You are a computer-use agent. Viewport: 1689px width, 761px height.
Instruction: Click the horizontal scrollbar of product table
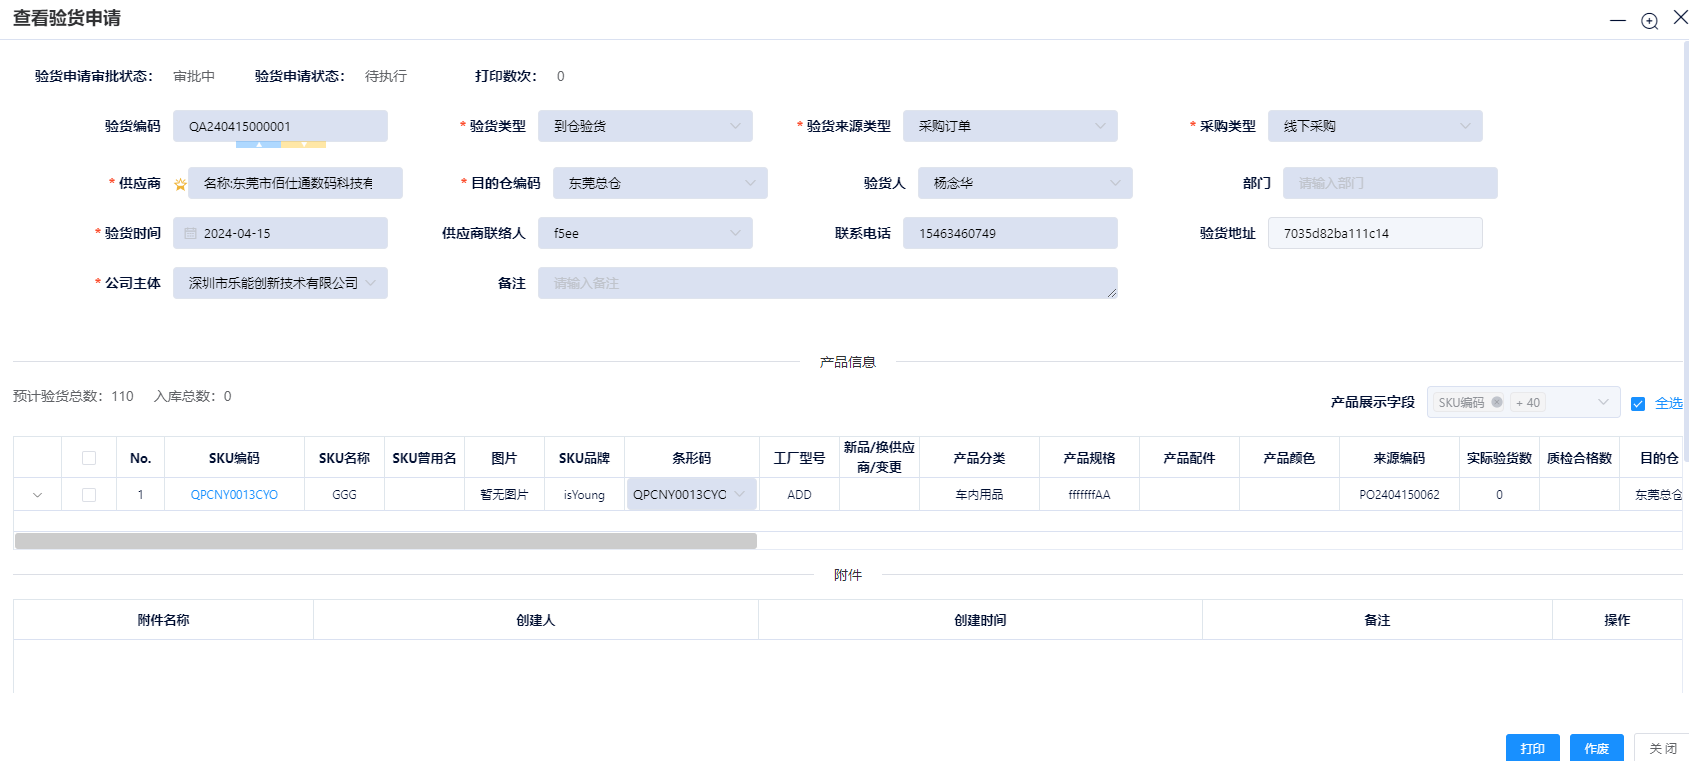pos(386,541)
